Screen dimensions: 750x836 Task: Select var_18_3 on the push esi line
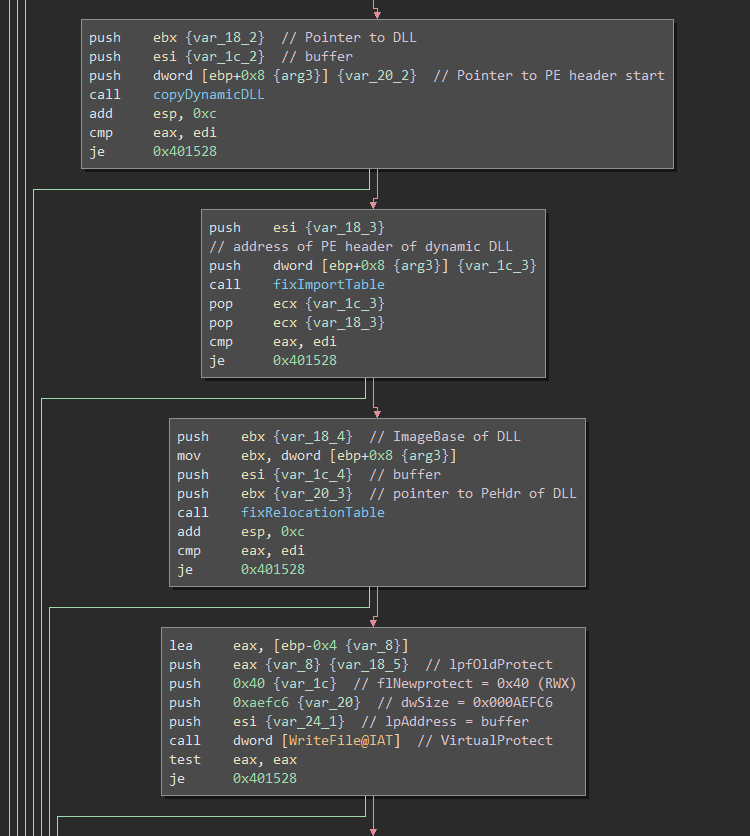coord(344,228)
